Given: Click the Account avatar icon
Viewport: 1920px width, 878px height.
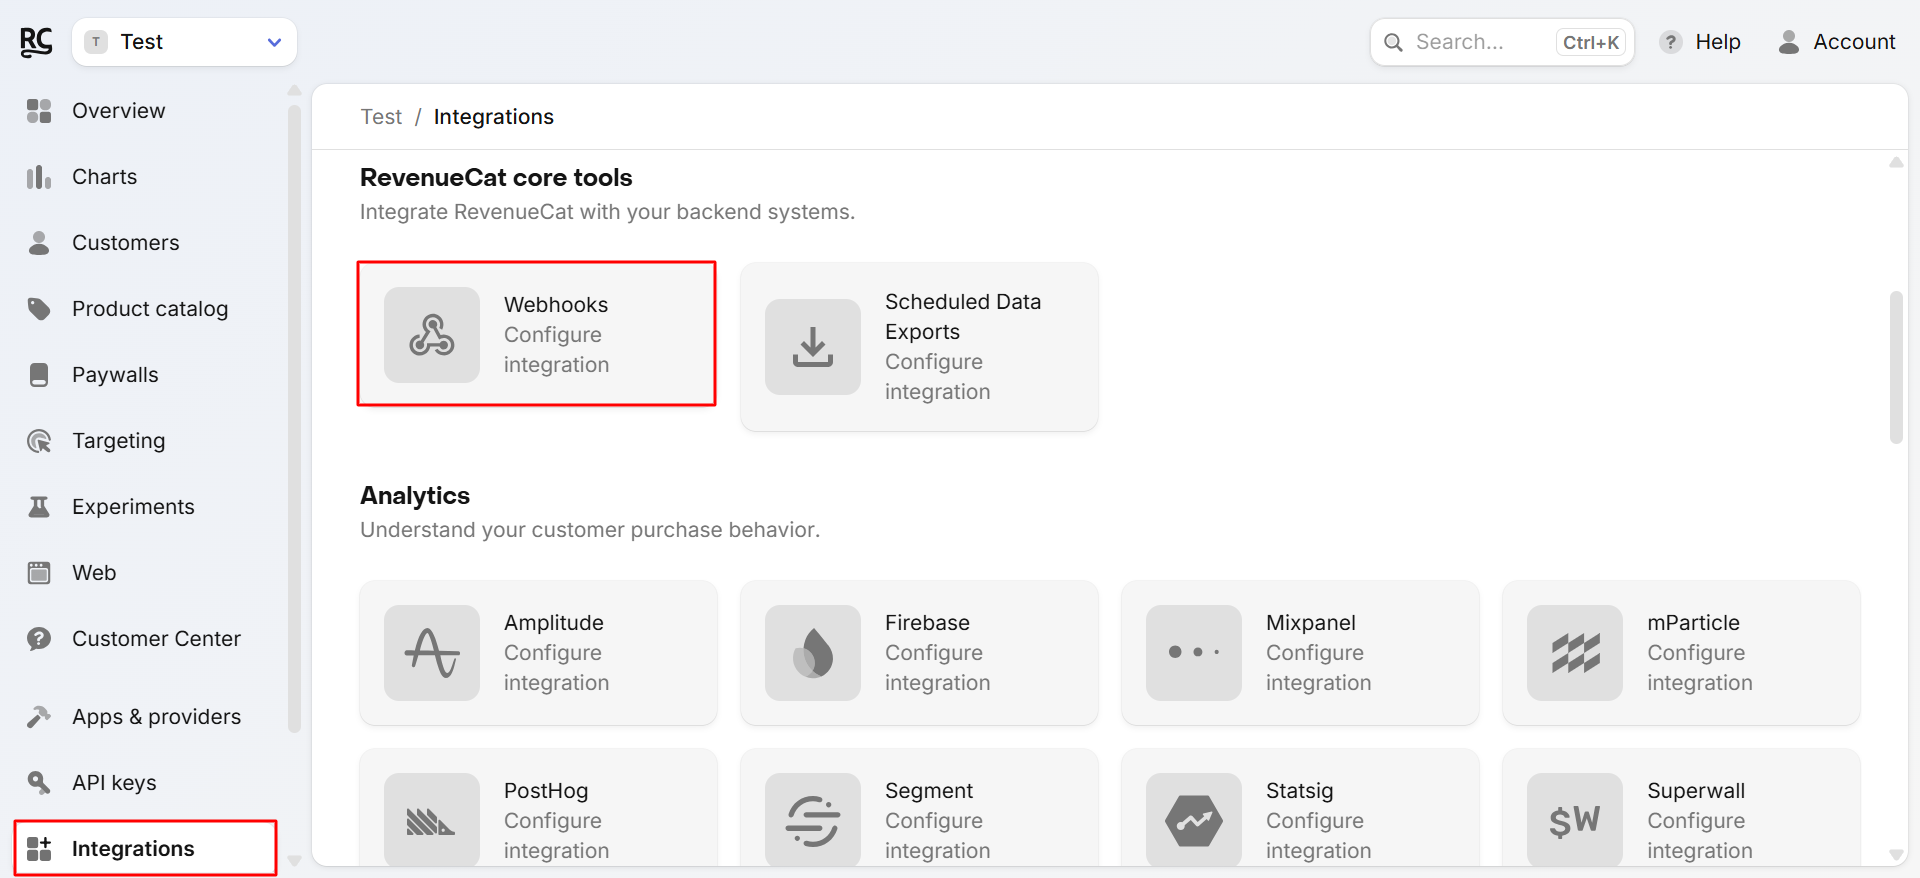Looking at the screenshot, I should pyautogui.click(x=1789, y=42).
